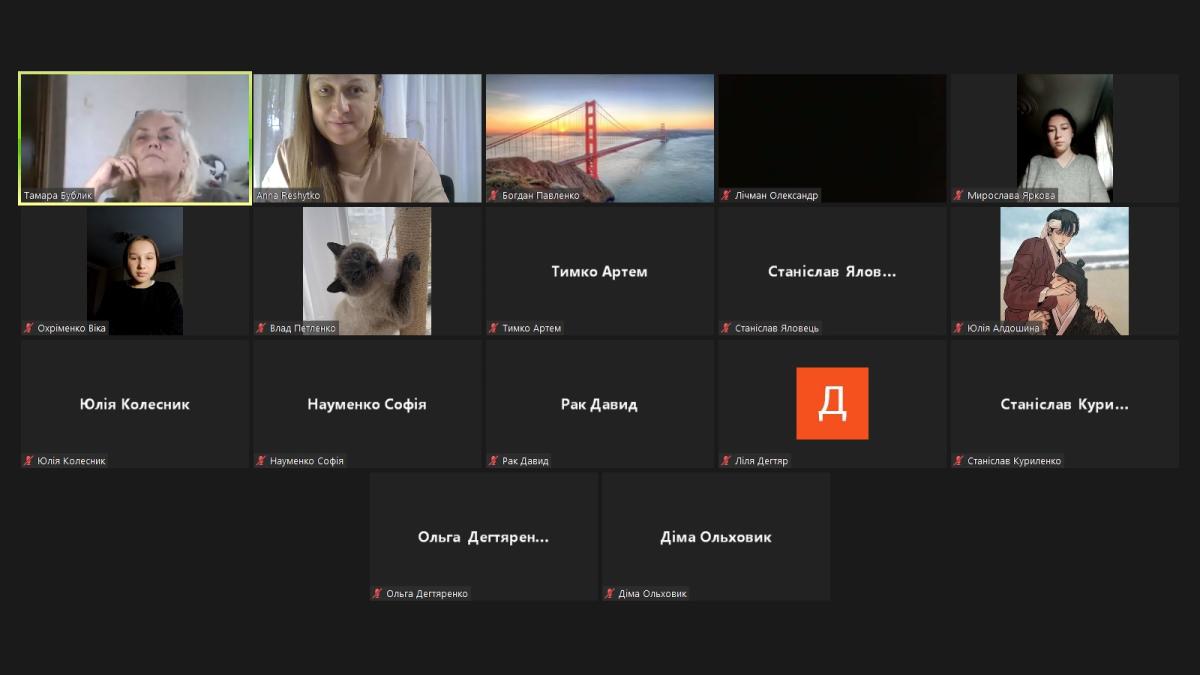Click the Станіслав Яловець bottom name label

click(777, 328)
